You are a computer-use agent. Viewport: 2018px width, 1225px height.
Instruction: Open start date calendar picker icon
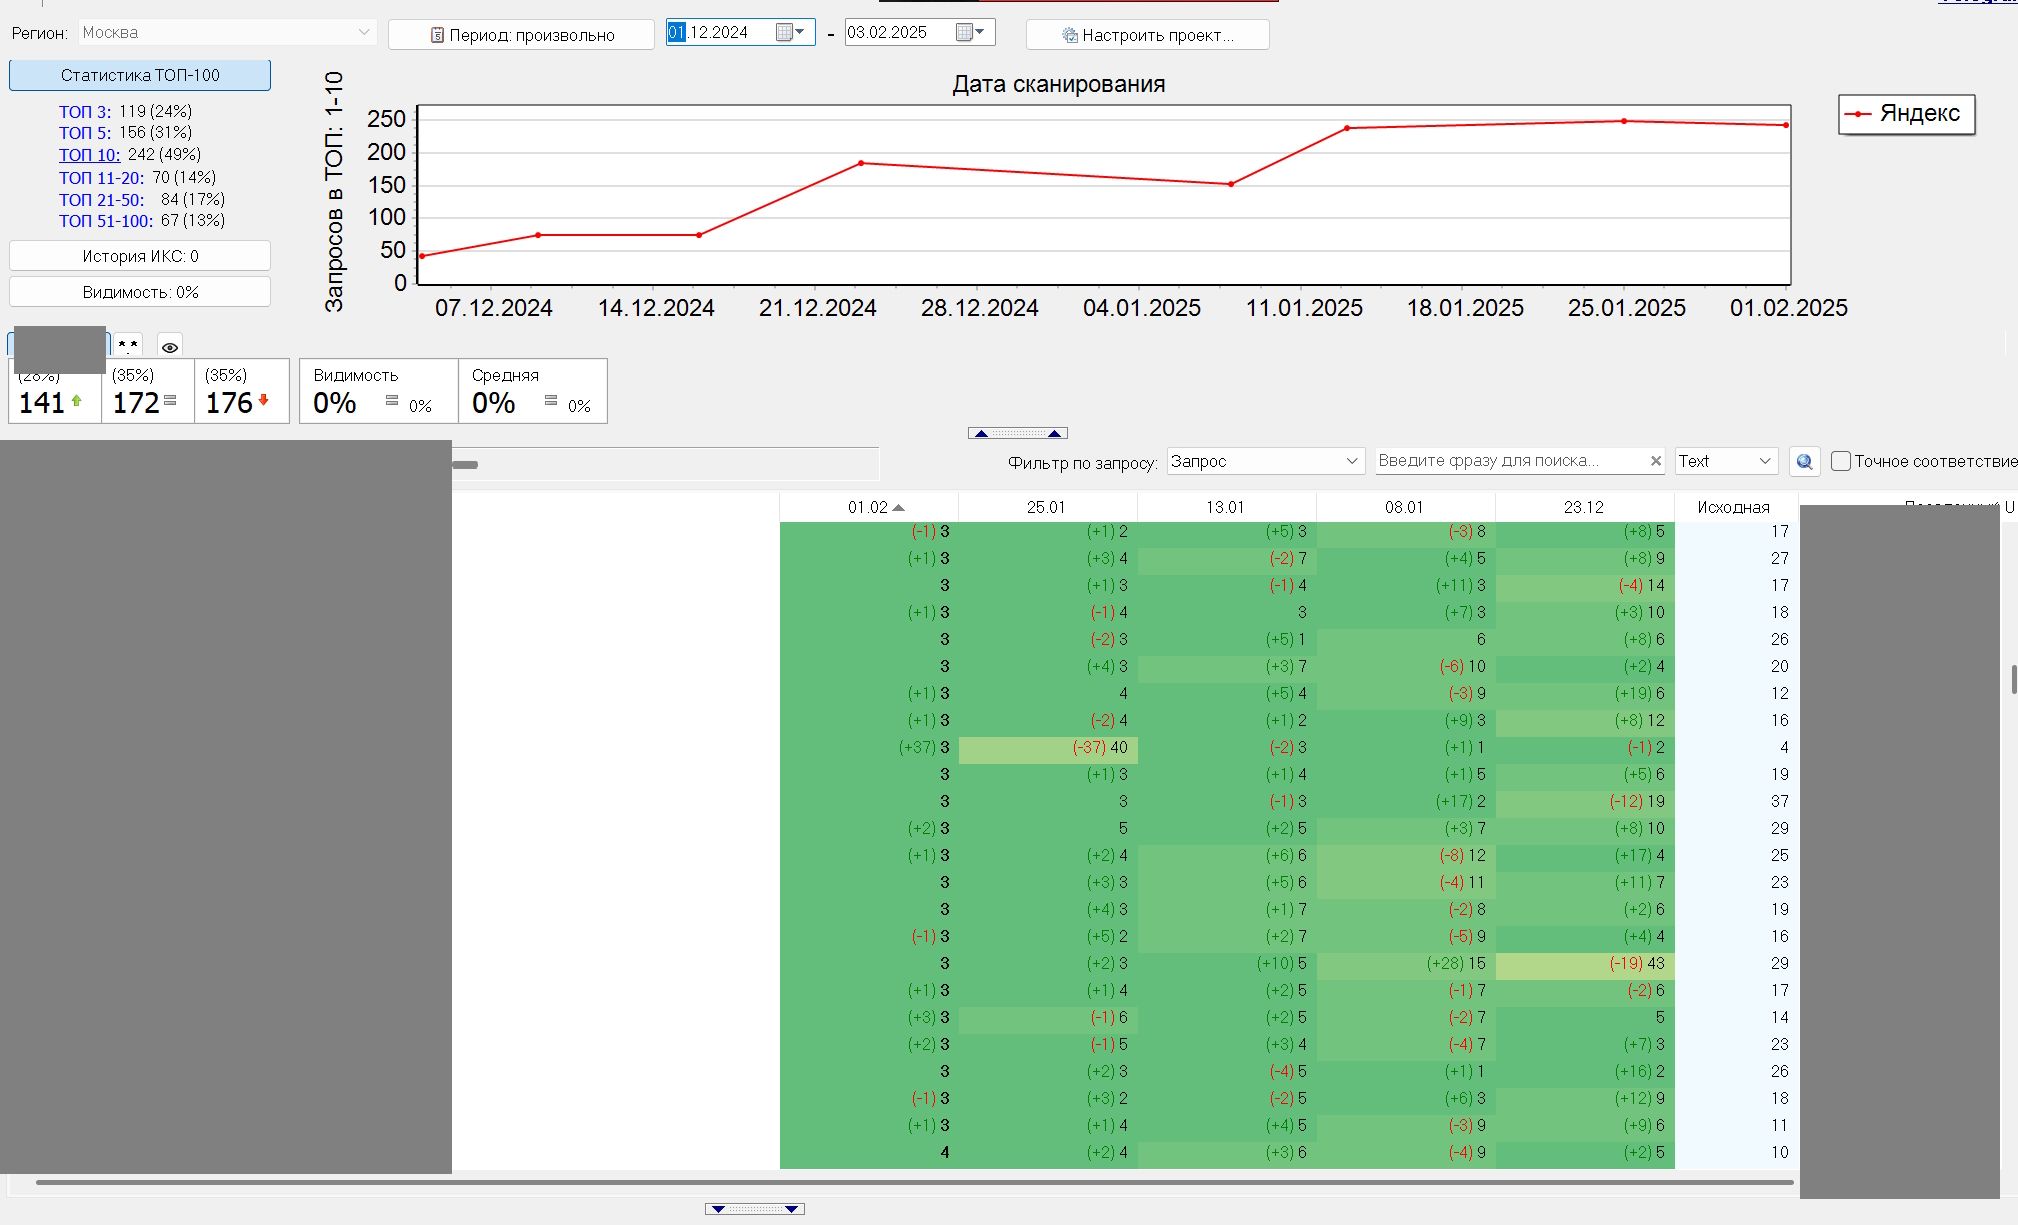pos(785,32)
